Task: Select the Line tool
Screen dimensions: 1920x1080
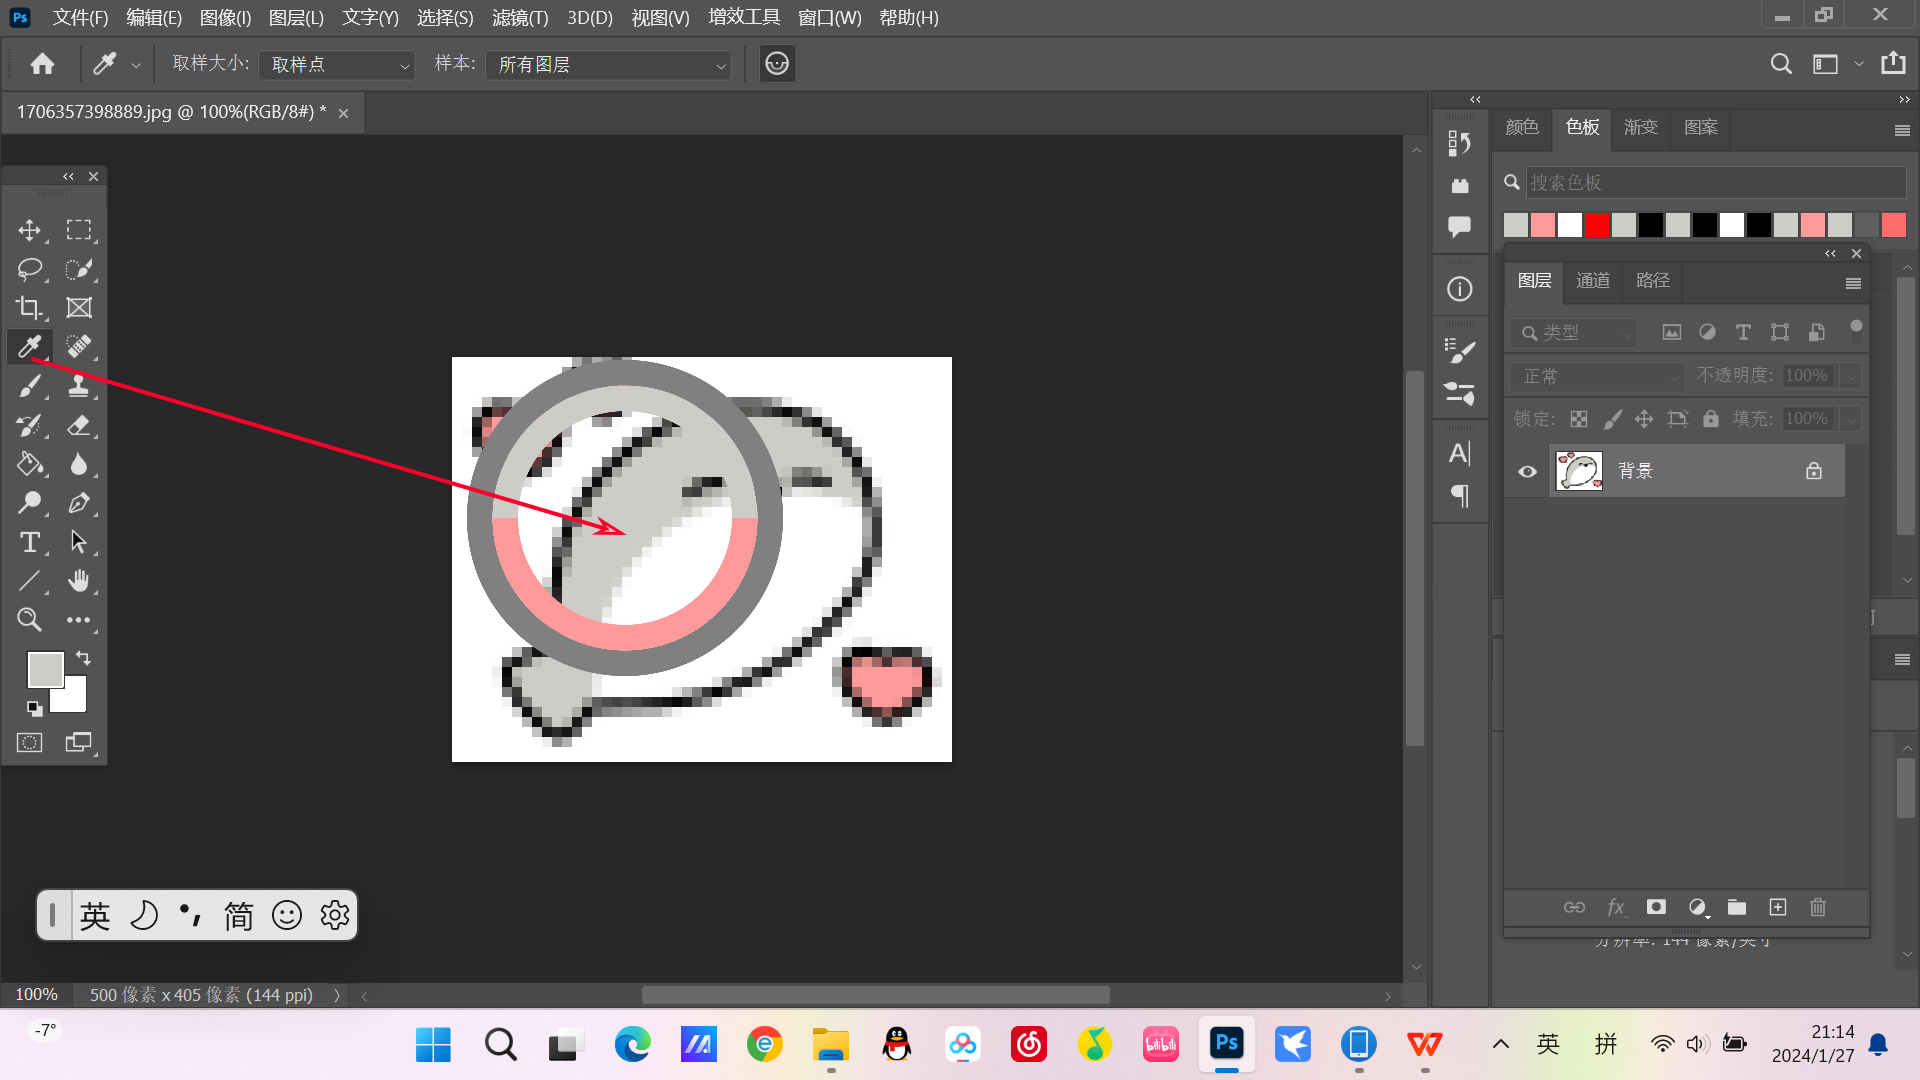Action: tap(30, 581)
